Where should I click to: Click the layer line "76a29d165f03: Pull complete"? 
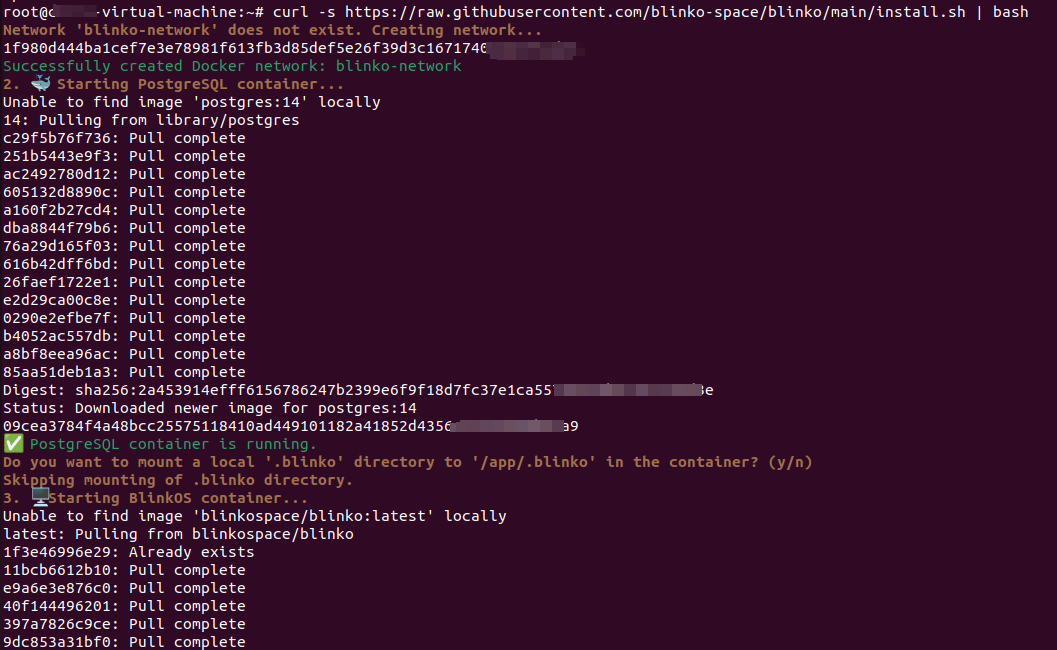tap(124, 246)
